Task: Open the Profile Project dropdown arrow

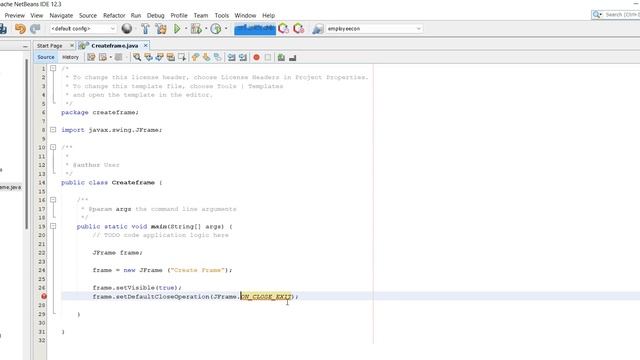Action: pos(226,29)
